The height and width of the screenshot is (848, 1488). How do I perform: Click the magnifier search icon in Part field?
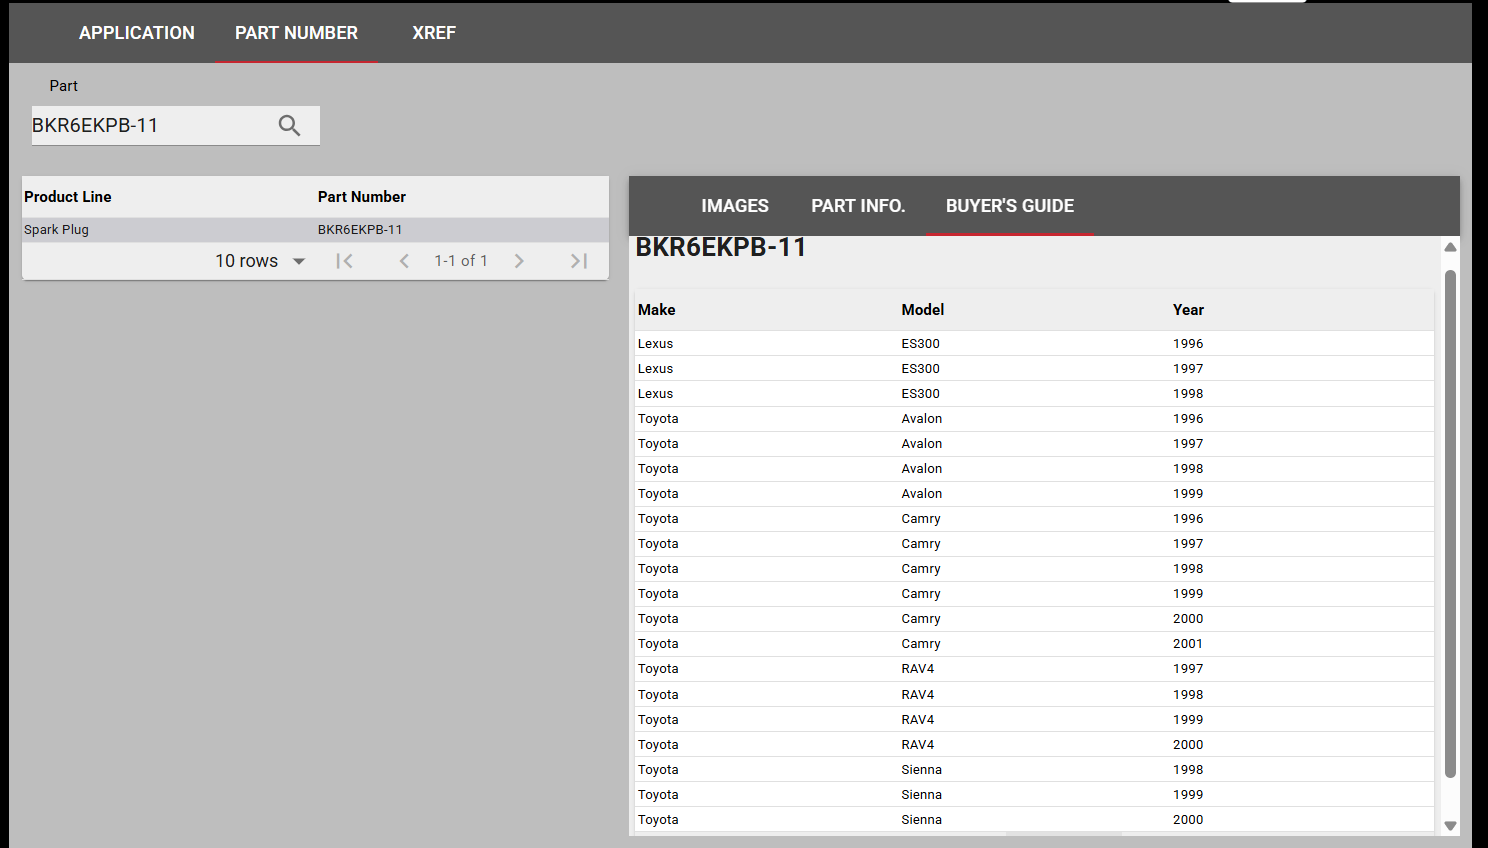(289, 126)
